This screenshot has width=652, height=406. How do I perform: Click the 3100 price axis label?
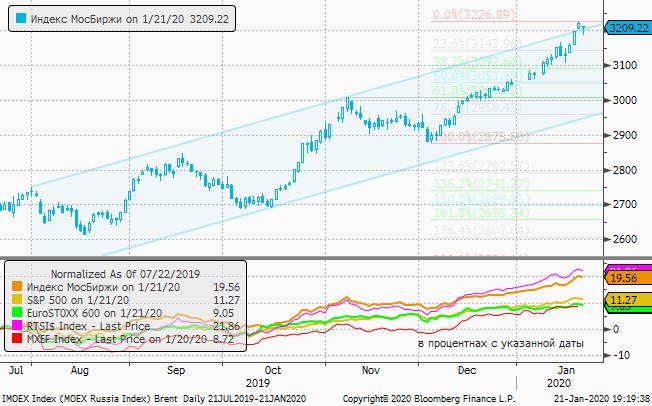[x=625, y=65]
